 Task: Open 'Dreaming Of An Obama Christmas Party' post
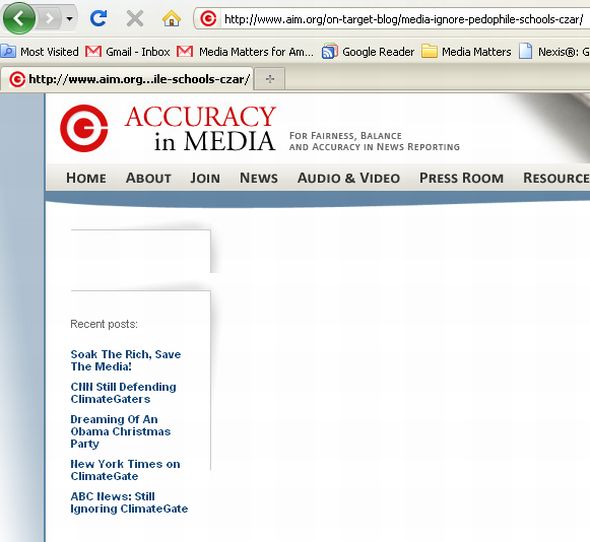pyautogui.click(x=120, y=431)
